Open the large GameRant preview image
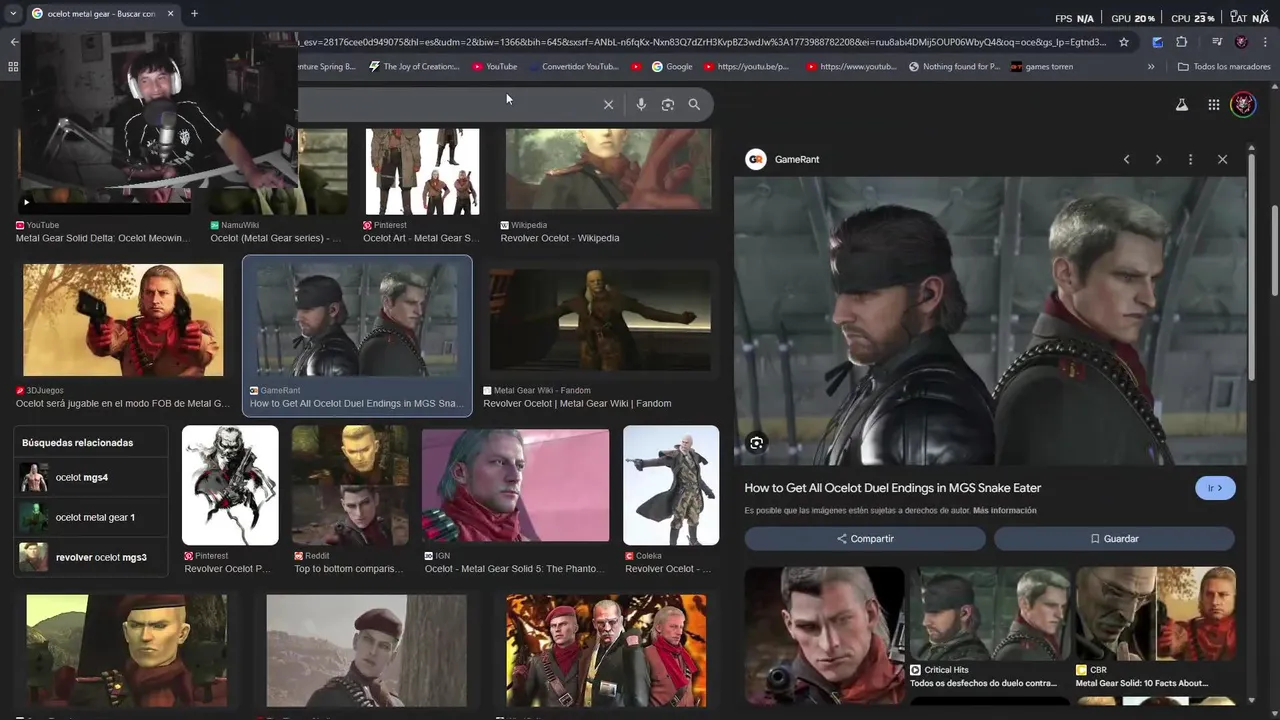This screenshot has height=720, width=1280. point(990,321)
